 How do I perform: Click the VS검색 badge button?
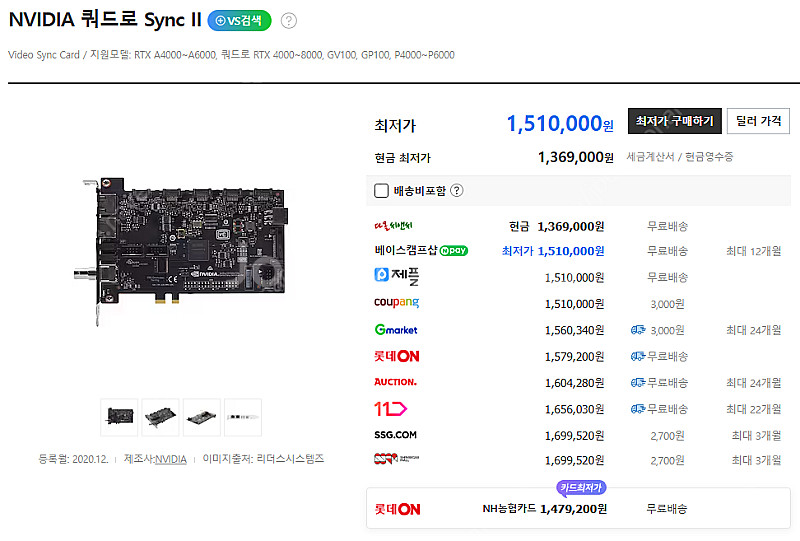239,20
